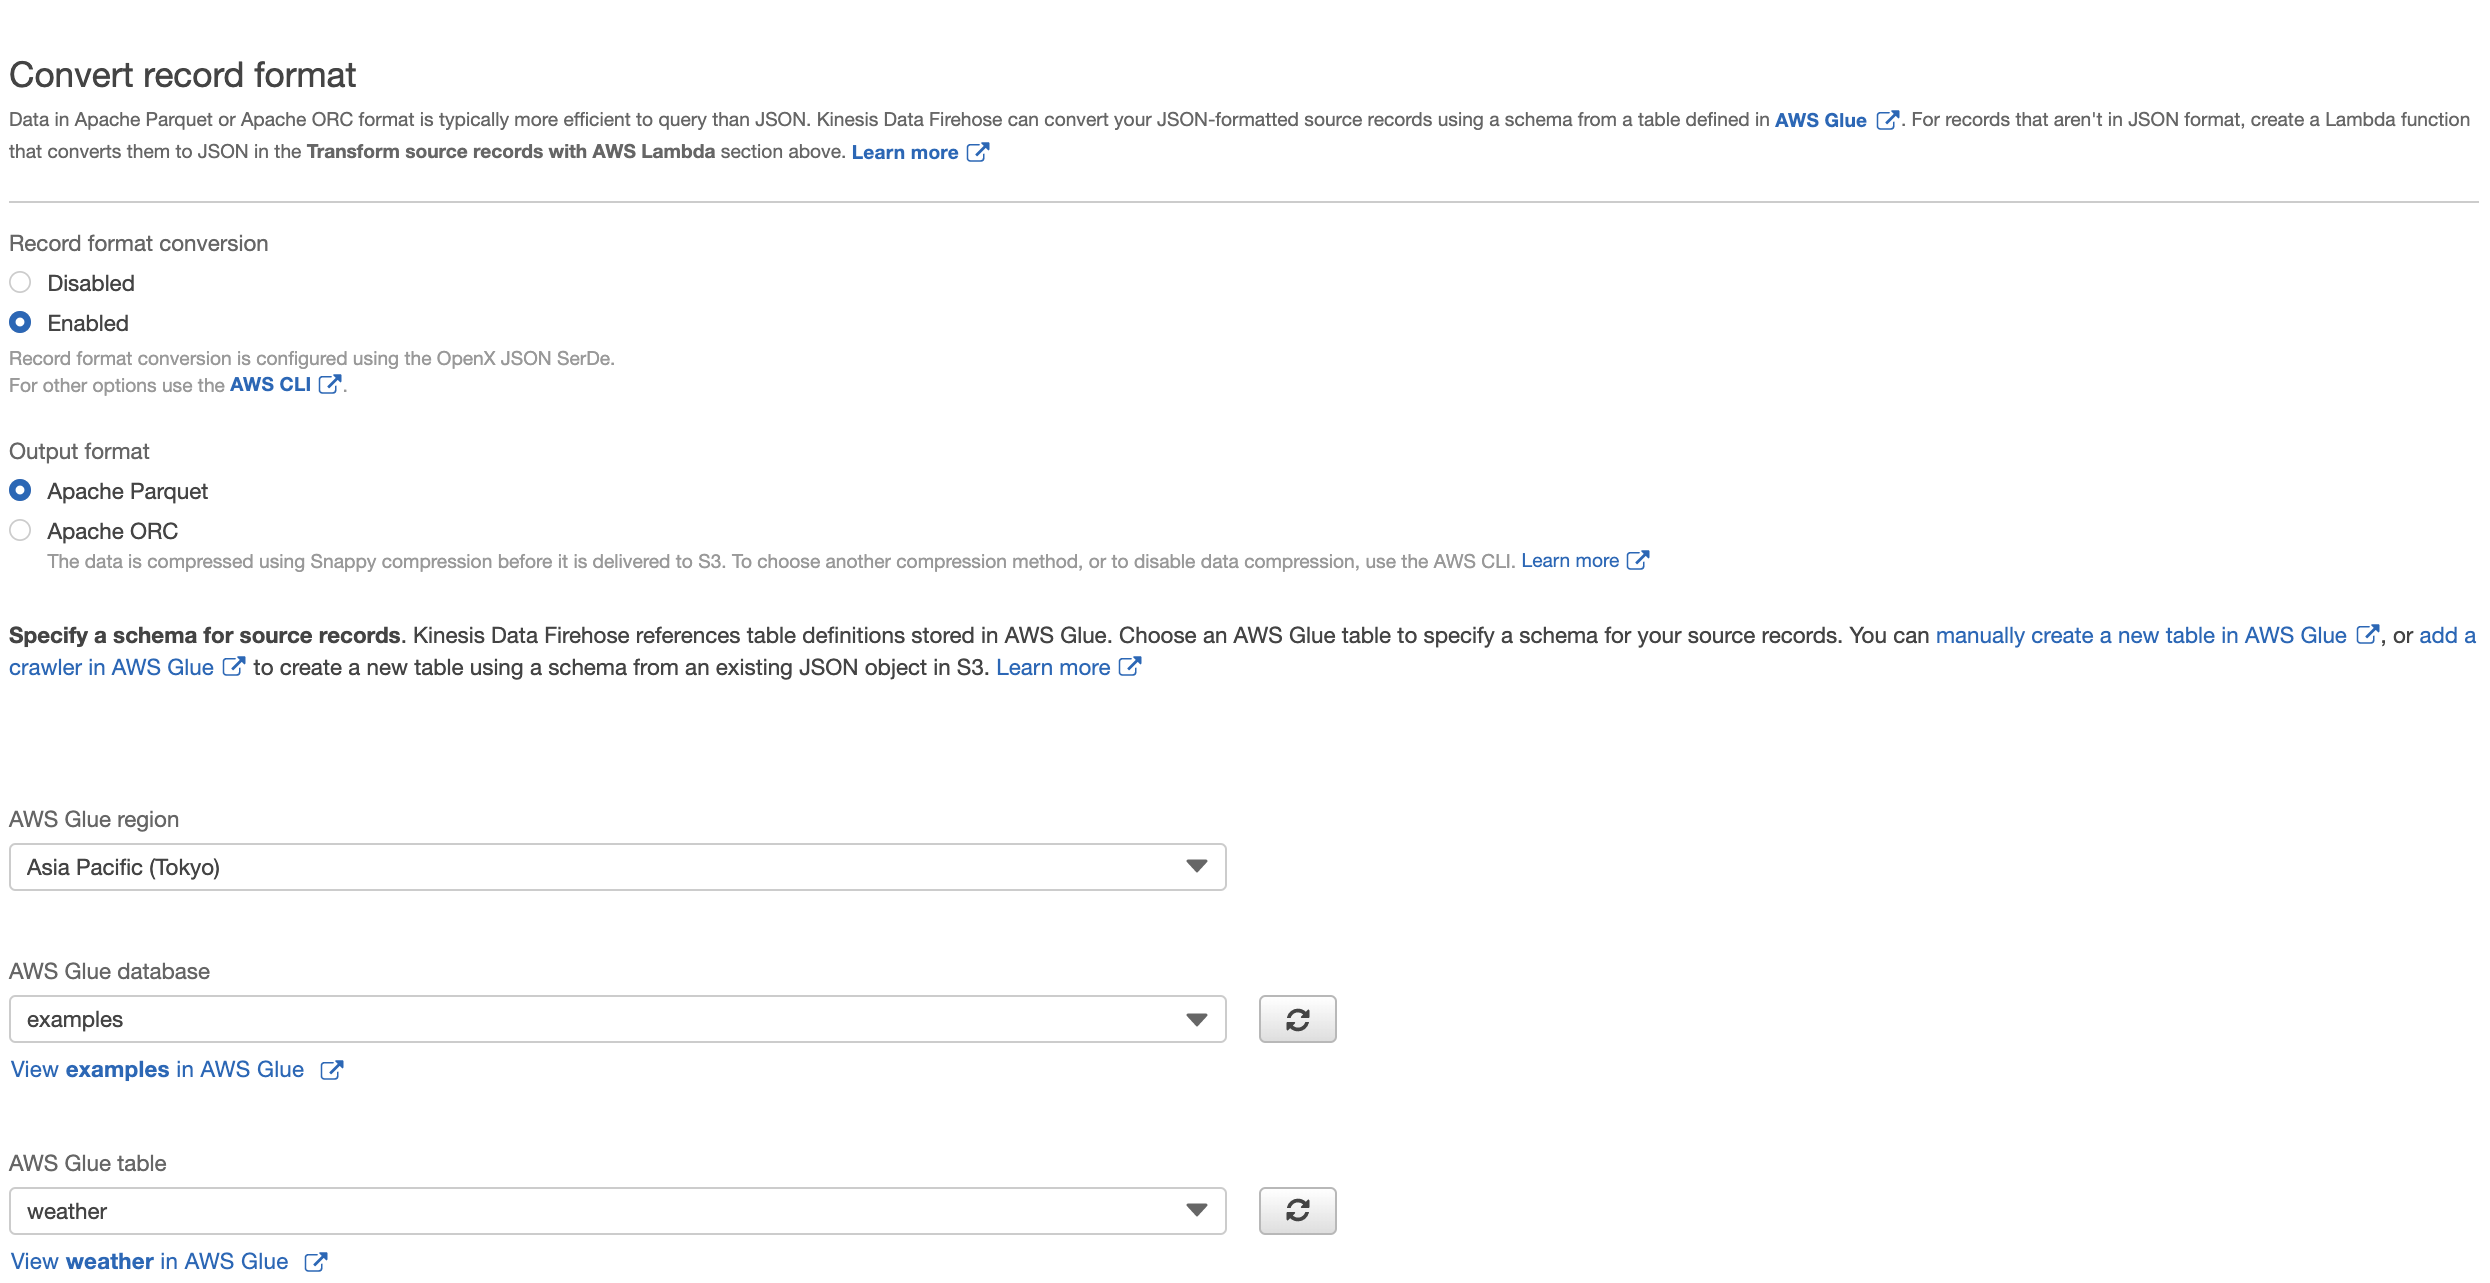Click external icon after manually create table link
Image resolution: width=2490 pixels, height=1283 pixels.
point(2367,635)
